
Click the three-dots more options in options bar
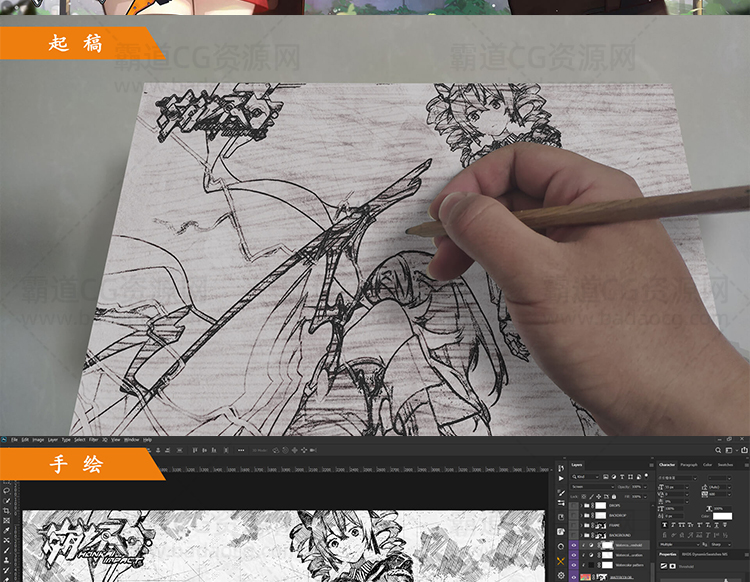click(x=241, y=450)
